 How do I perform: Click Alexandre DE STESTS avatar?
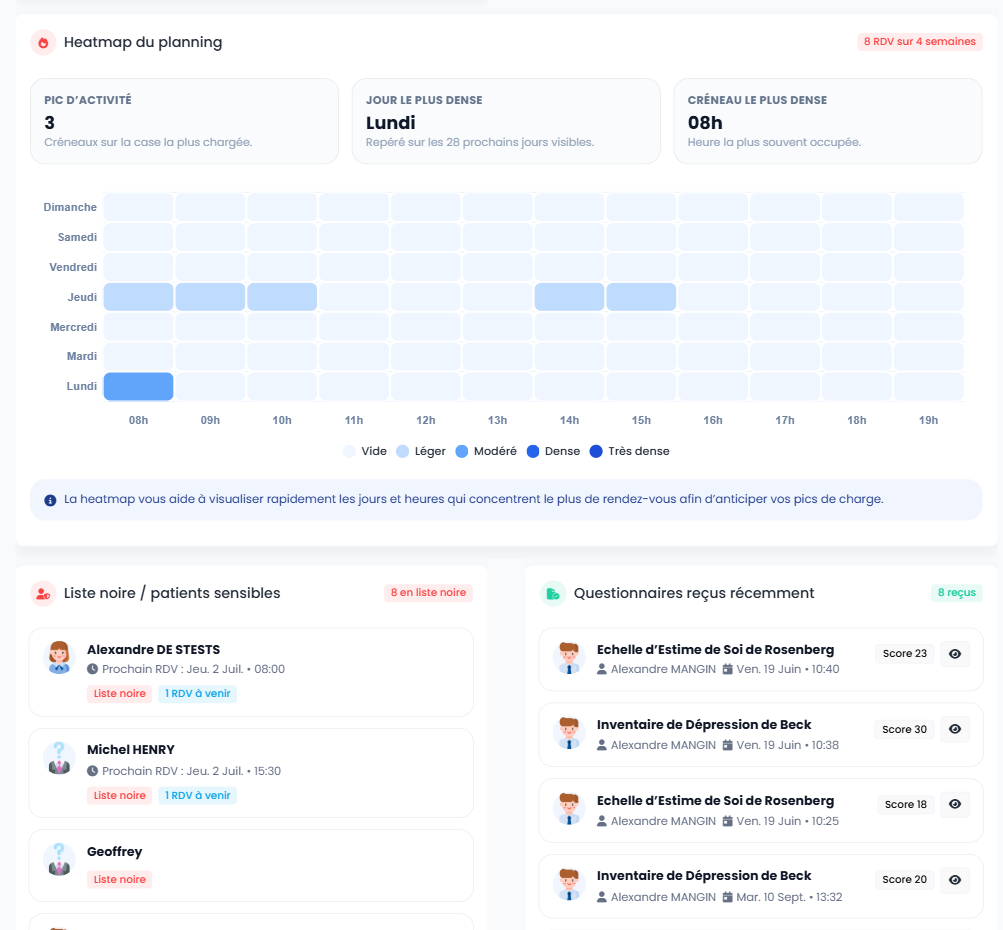coord(59,658)
